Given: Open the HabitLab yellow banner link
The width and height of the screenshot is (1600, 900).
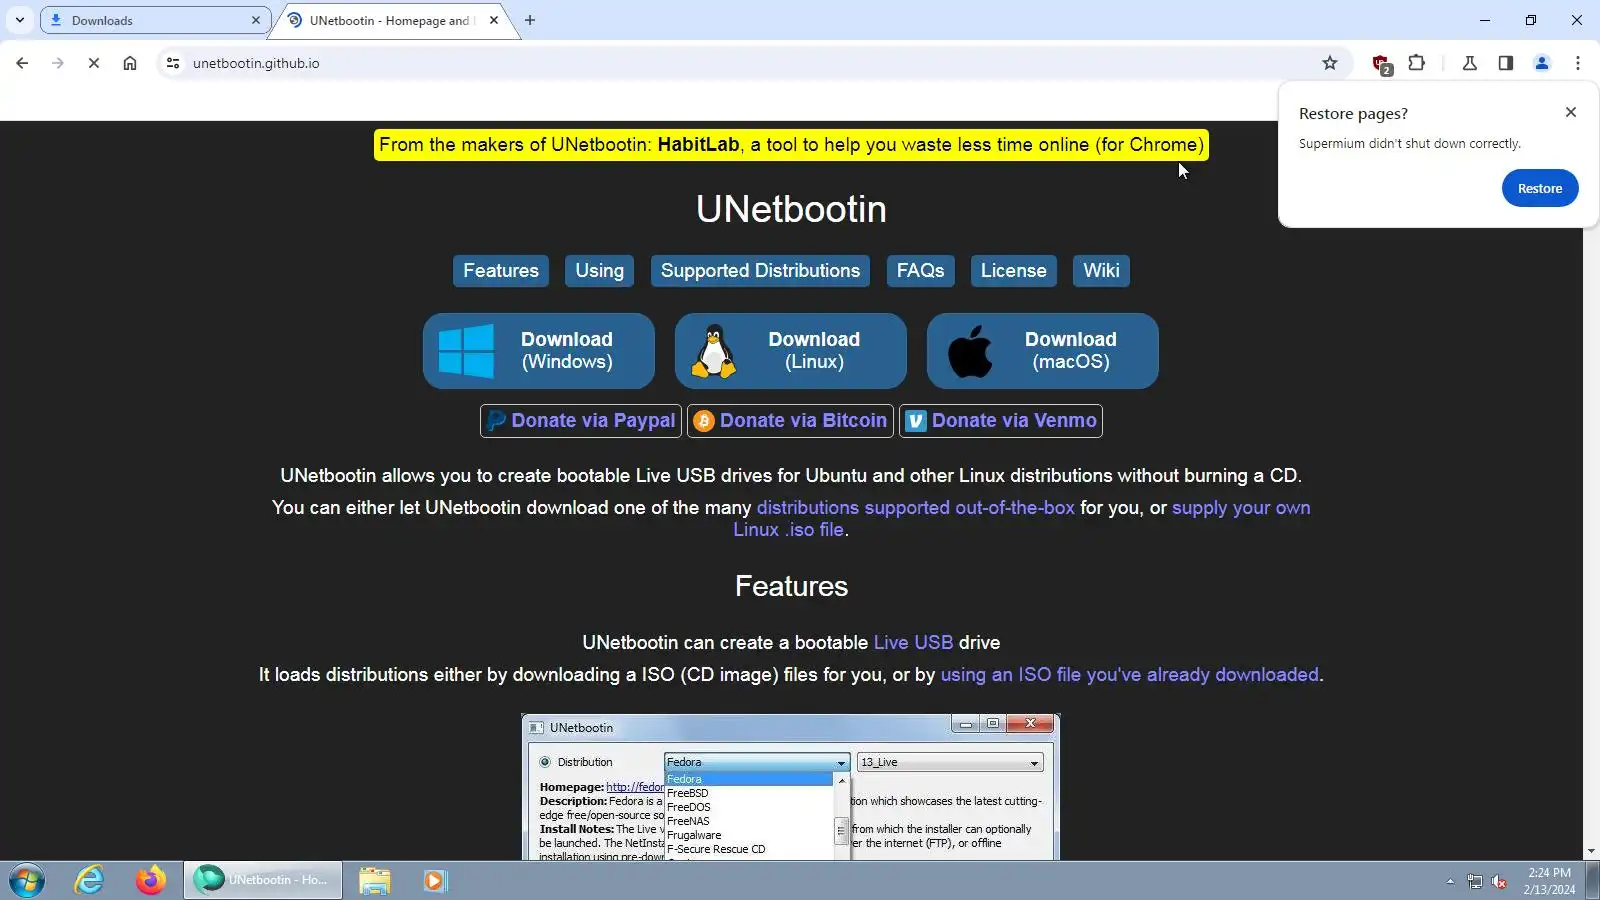Looking at the screenshot, I should click(791, 145).
